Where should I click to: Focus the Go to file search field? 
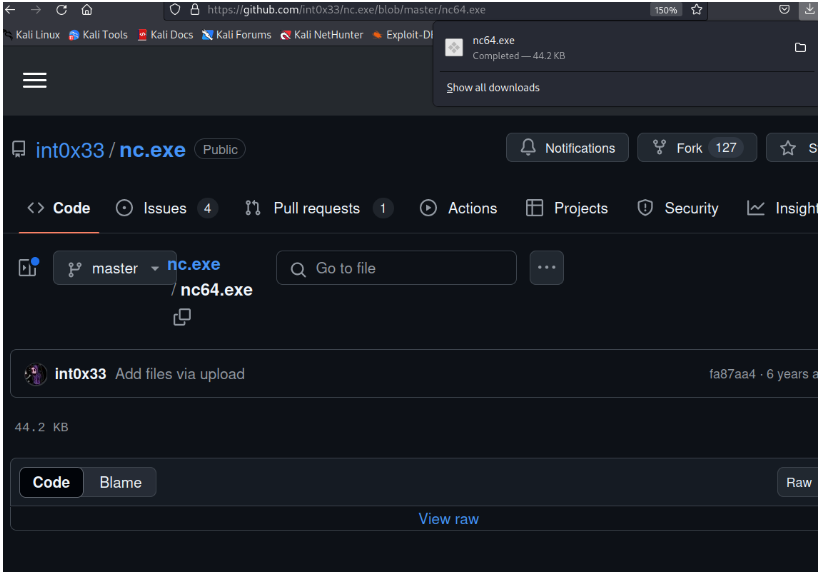[396, 268]
